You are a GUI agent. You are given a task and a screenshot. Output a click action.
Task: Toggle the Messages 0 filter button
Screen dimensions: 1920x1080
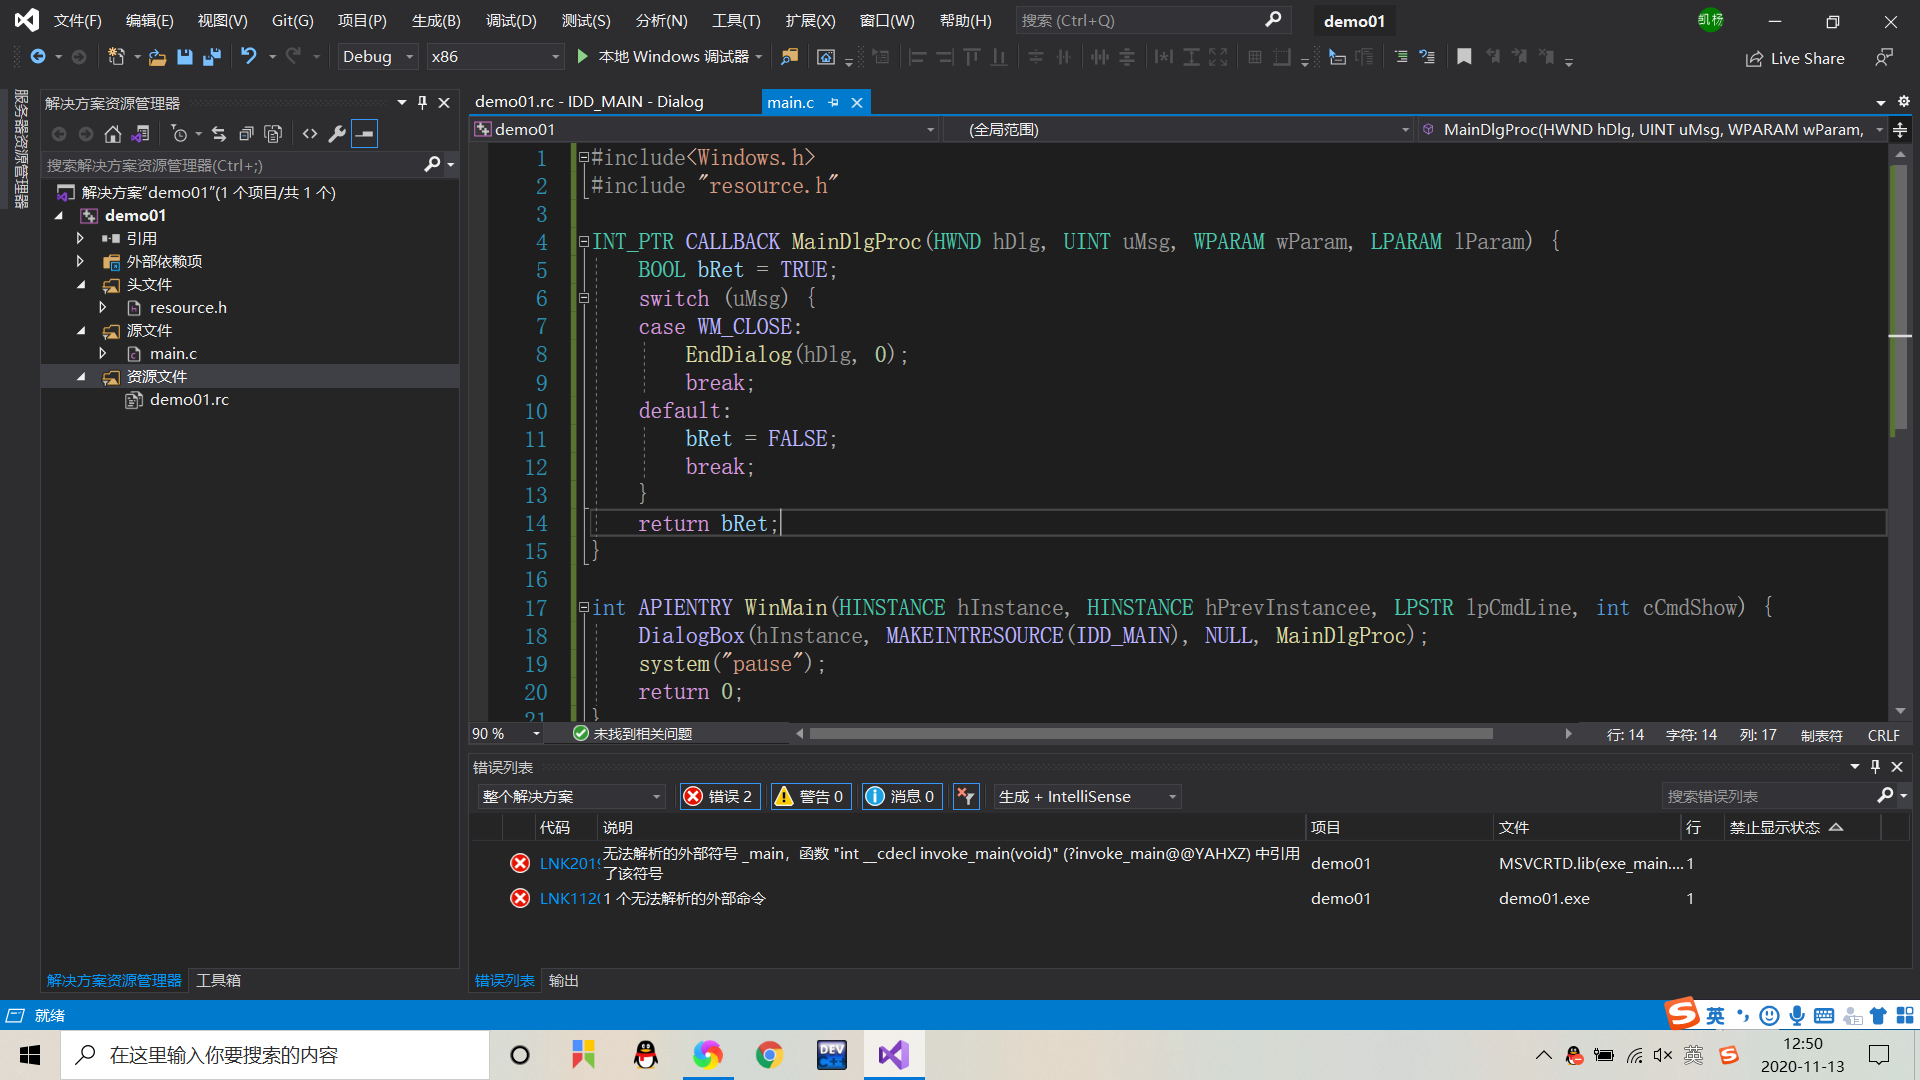tap(901, 796)
